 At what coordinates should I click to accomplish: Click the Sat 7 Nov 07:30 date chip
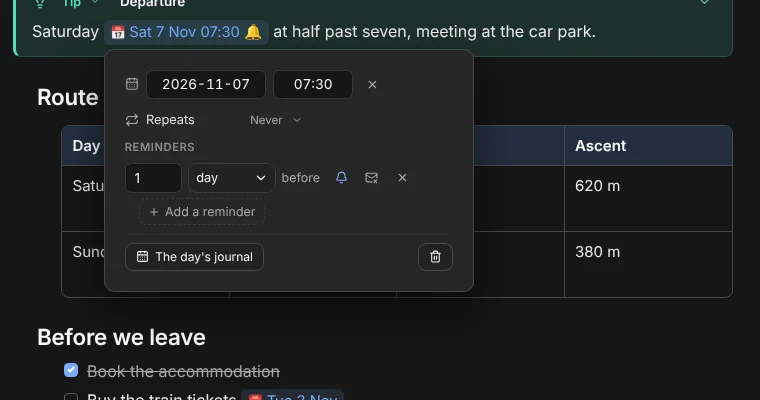coord(186,32)
